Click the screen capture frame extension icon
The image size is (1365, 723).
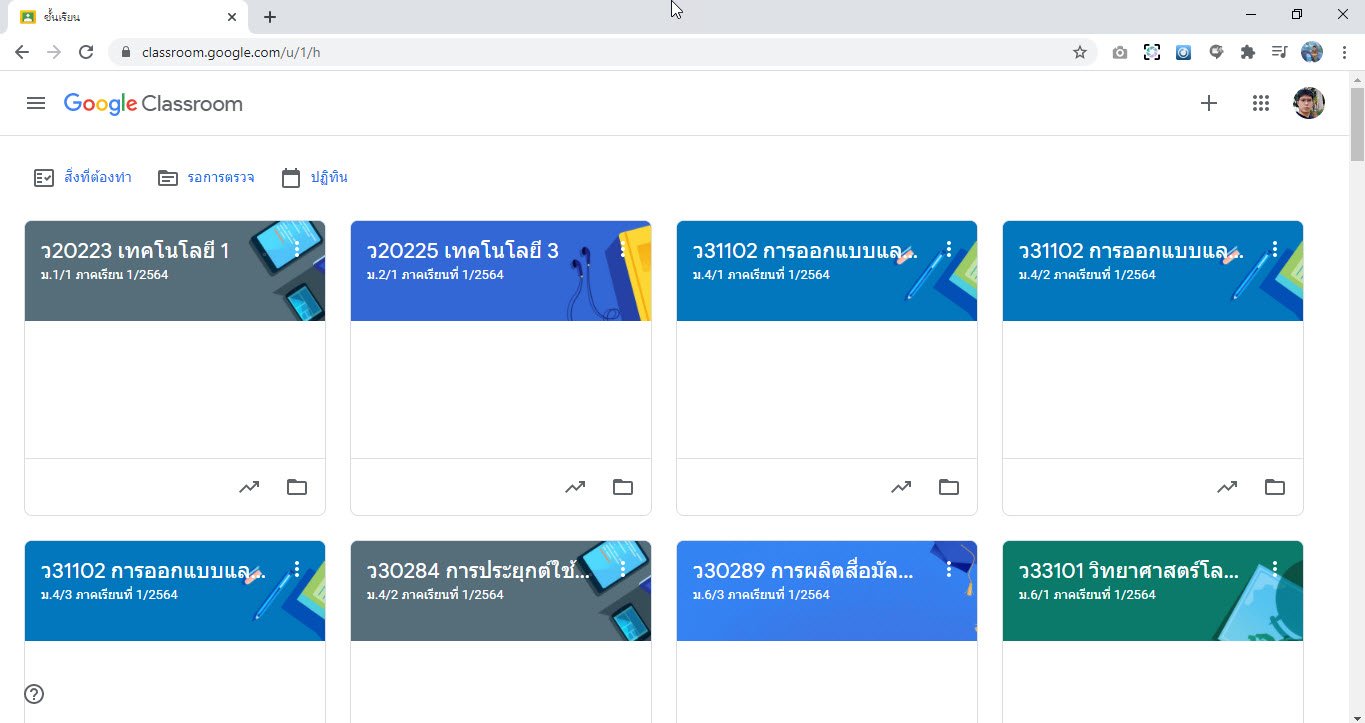[x=1152, y=52]
